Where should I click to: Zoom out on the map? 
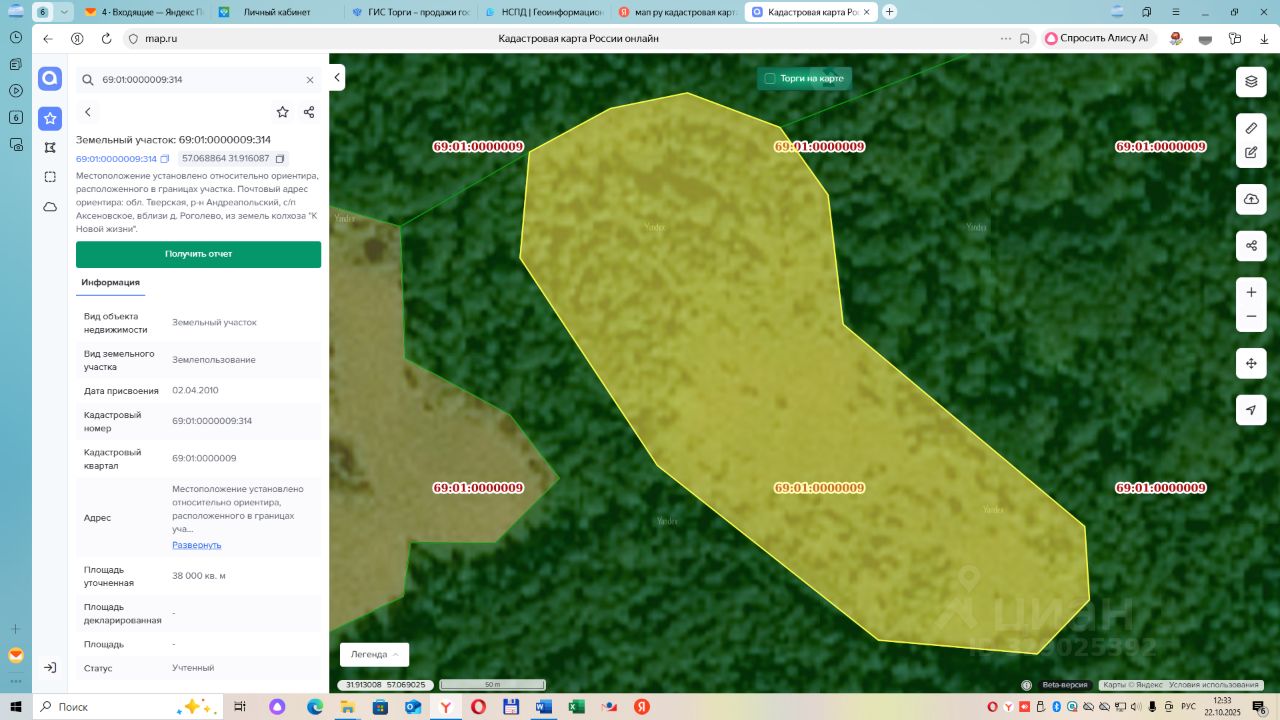1251,317
